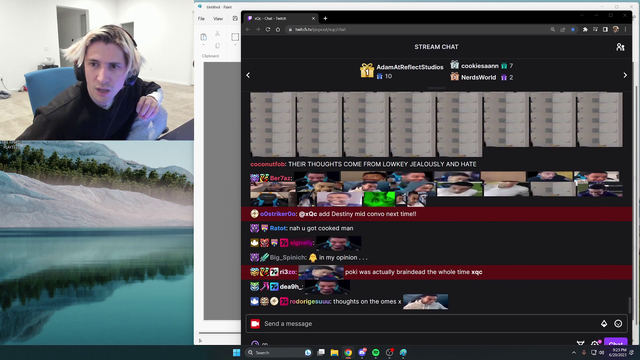Click the Cut icon in Paint
This screenshot has height=360, width=640.
coord(218,33)
